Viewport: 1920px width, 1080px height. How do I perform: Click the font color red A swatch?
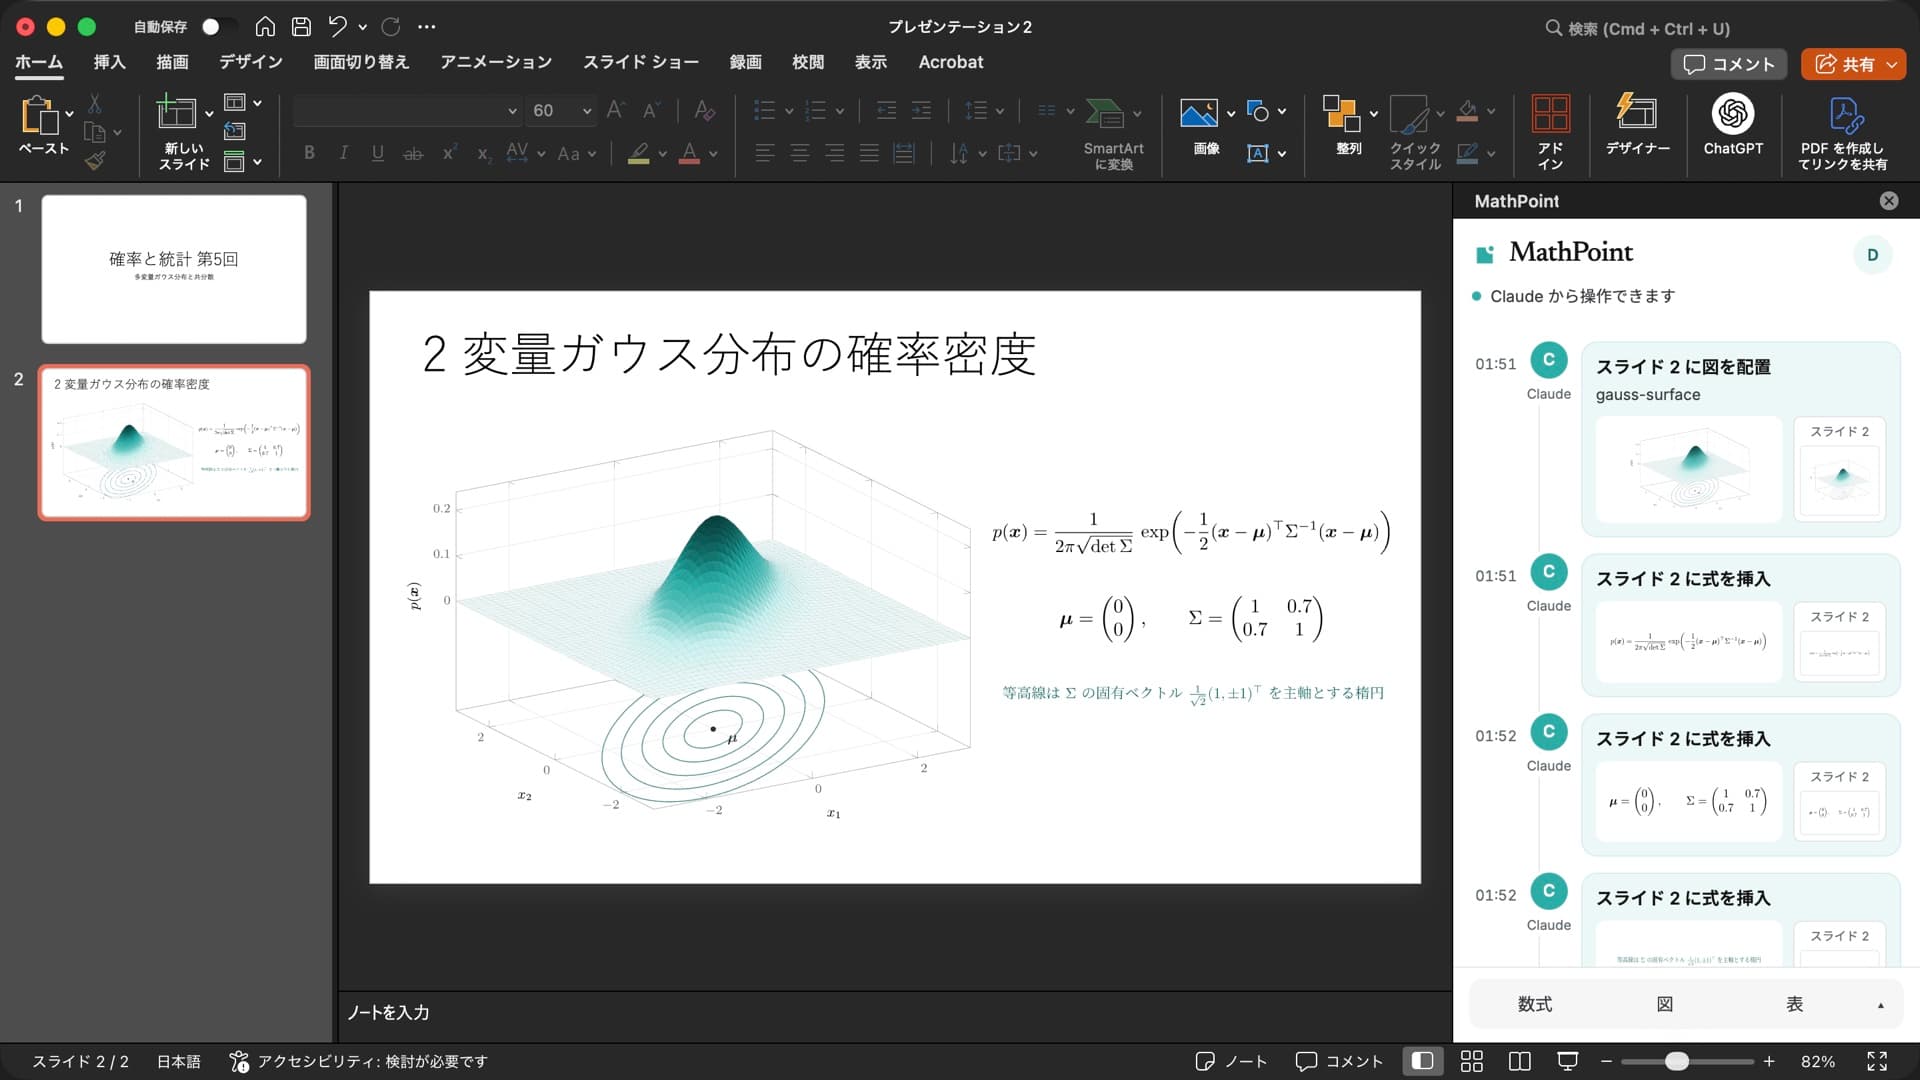point(689,153)
